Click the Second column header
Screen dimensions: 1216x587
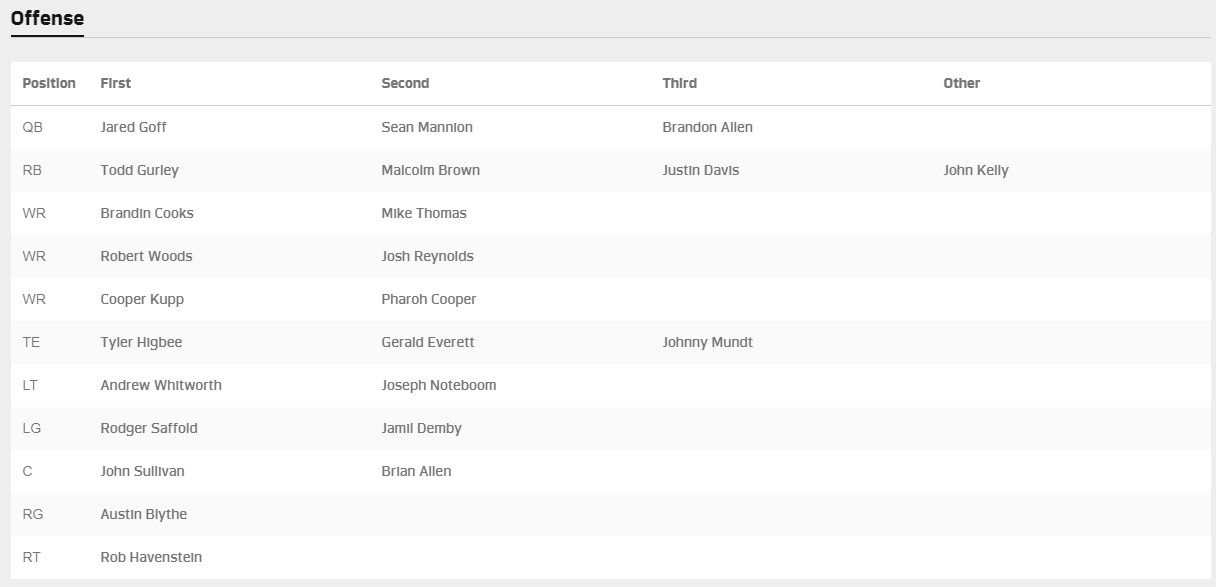click(405, 83)
